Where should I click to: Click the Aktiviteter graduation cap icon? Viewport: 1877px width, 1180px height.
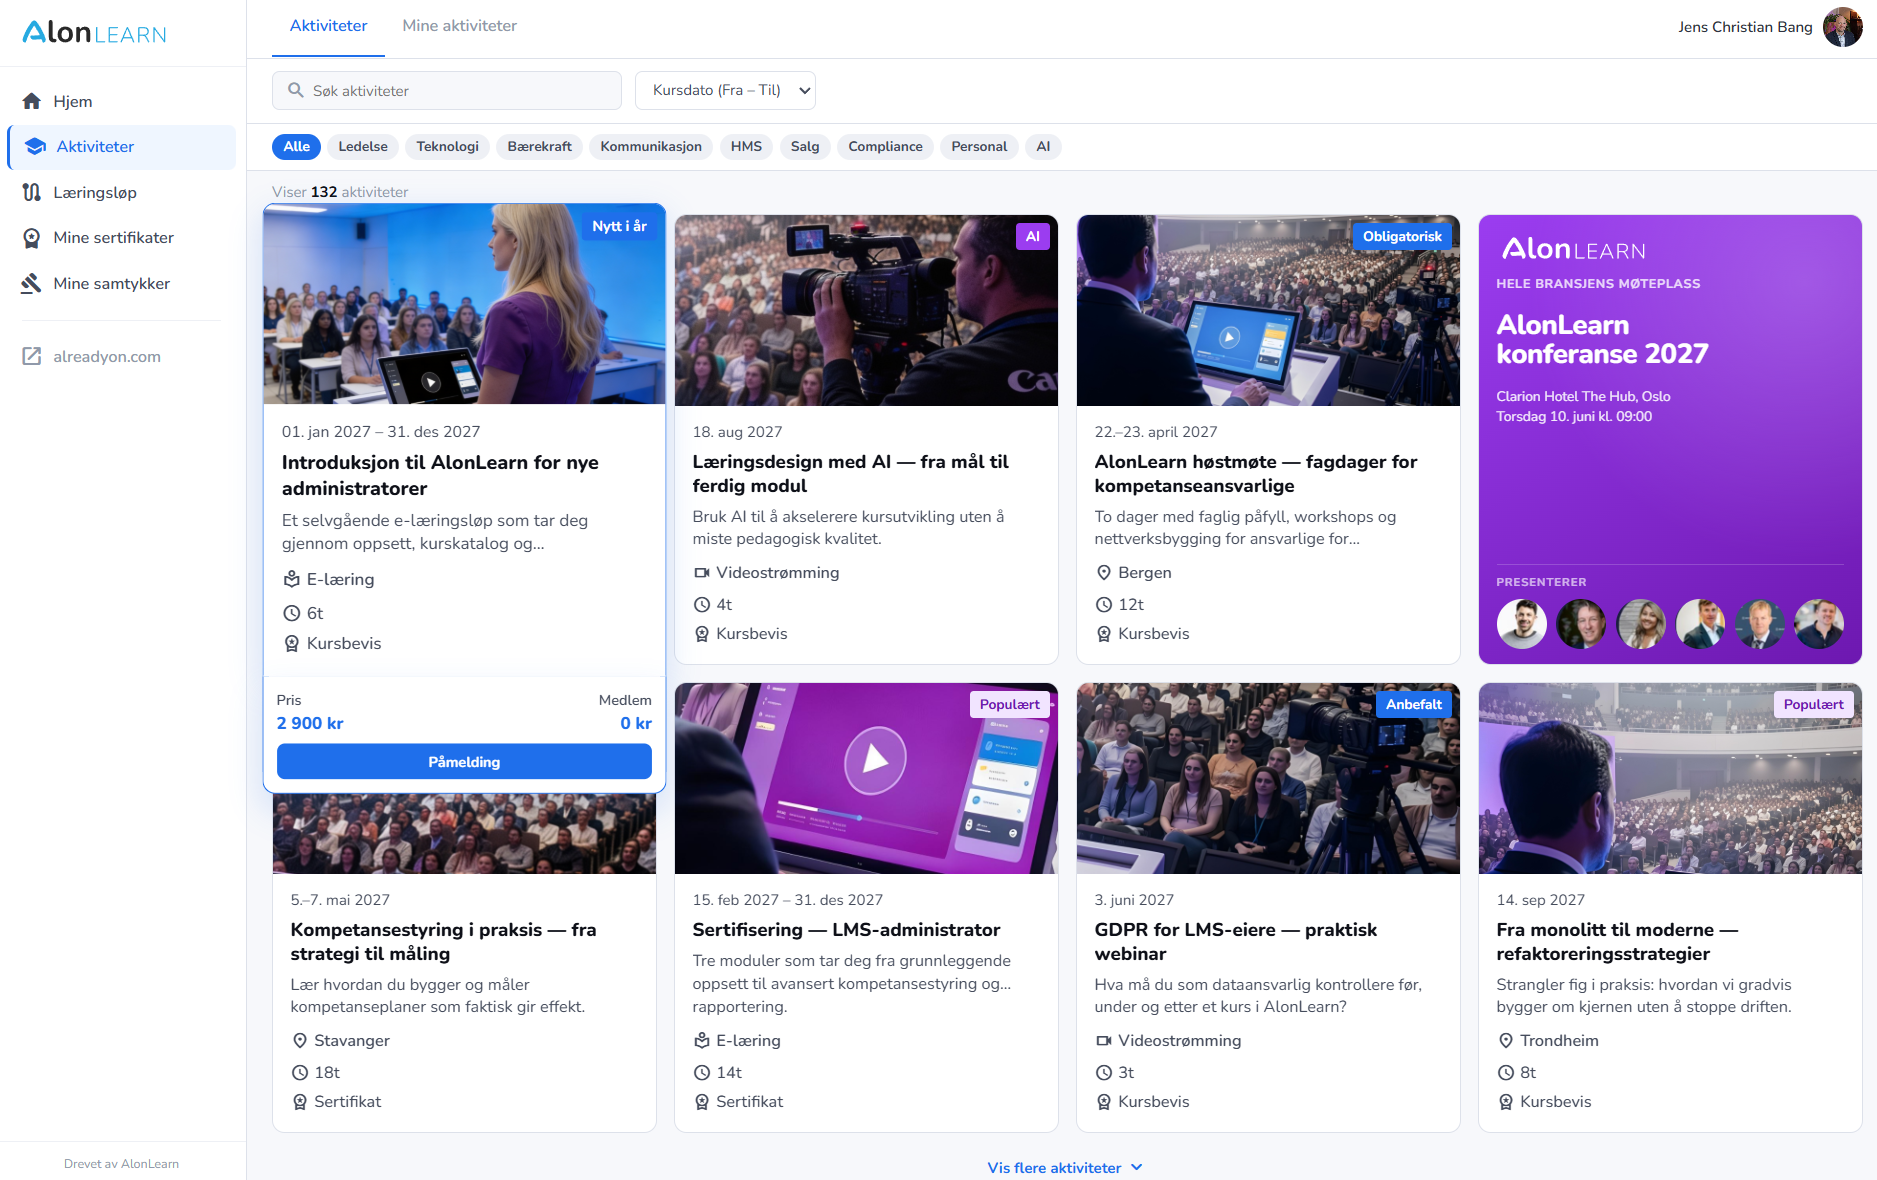[x=36, y=147]
